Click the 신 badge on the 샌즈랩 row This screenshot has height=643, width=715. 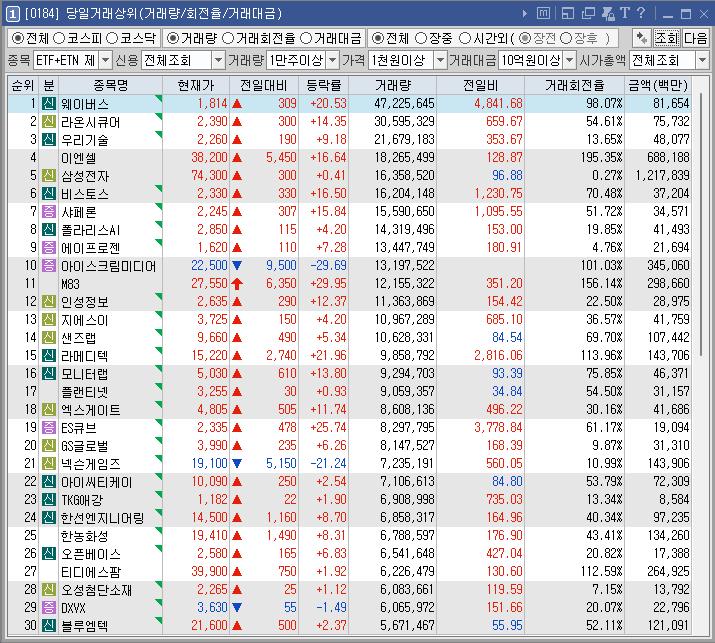click(x=49, y=337)
